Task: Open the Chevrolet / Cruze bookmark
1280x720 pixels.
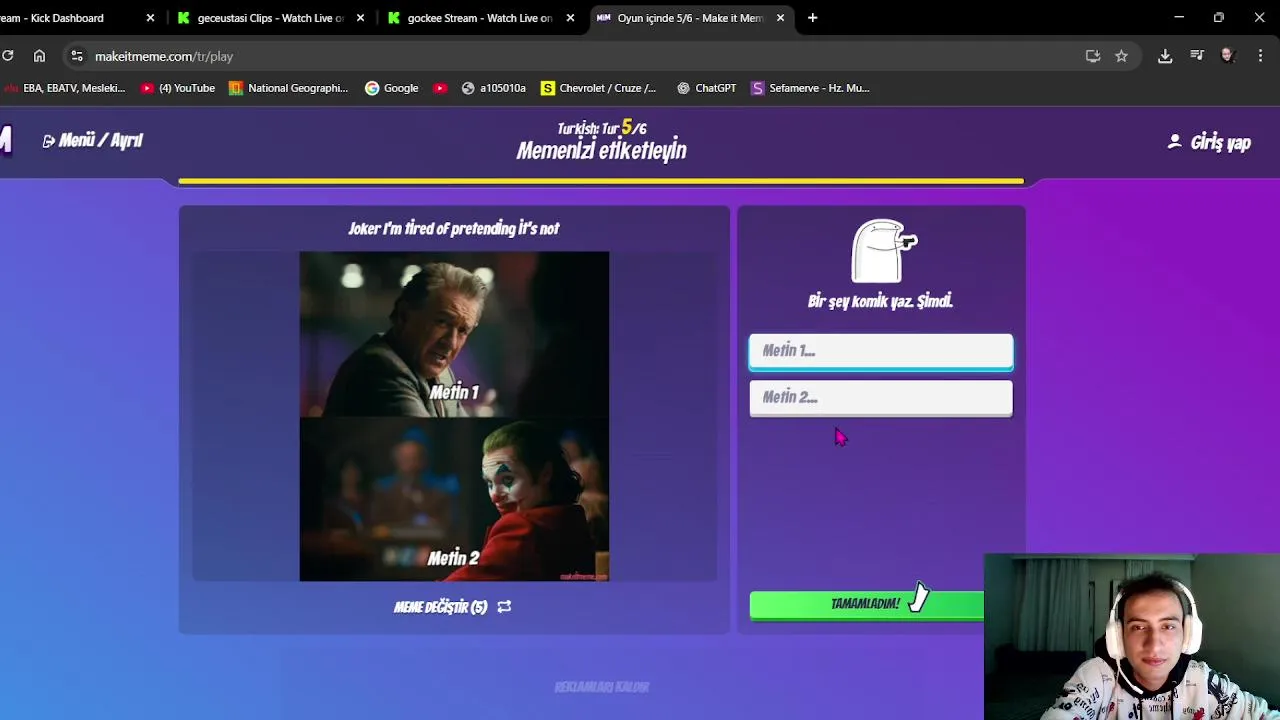Action: 599,88
